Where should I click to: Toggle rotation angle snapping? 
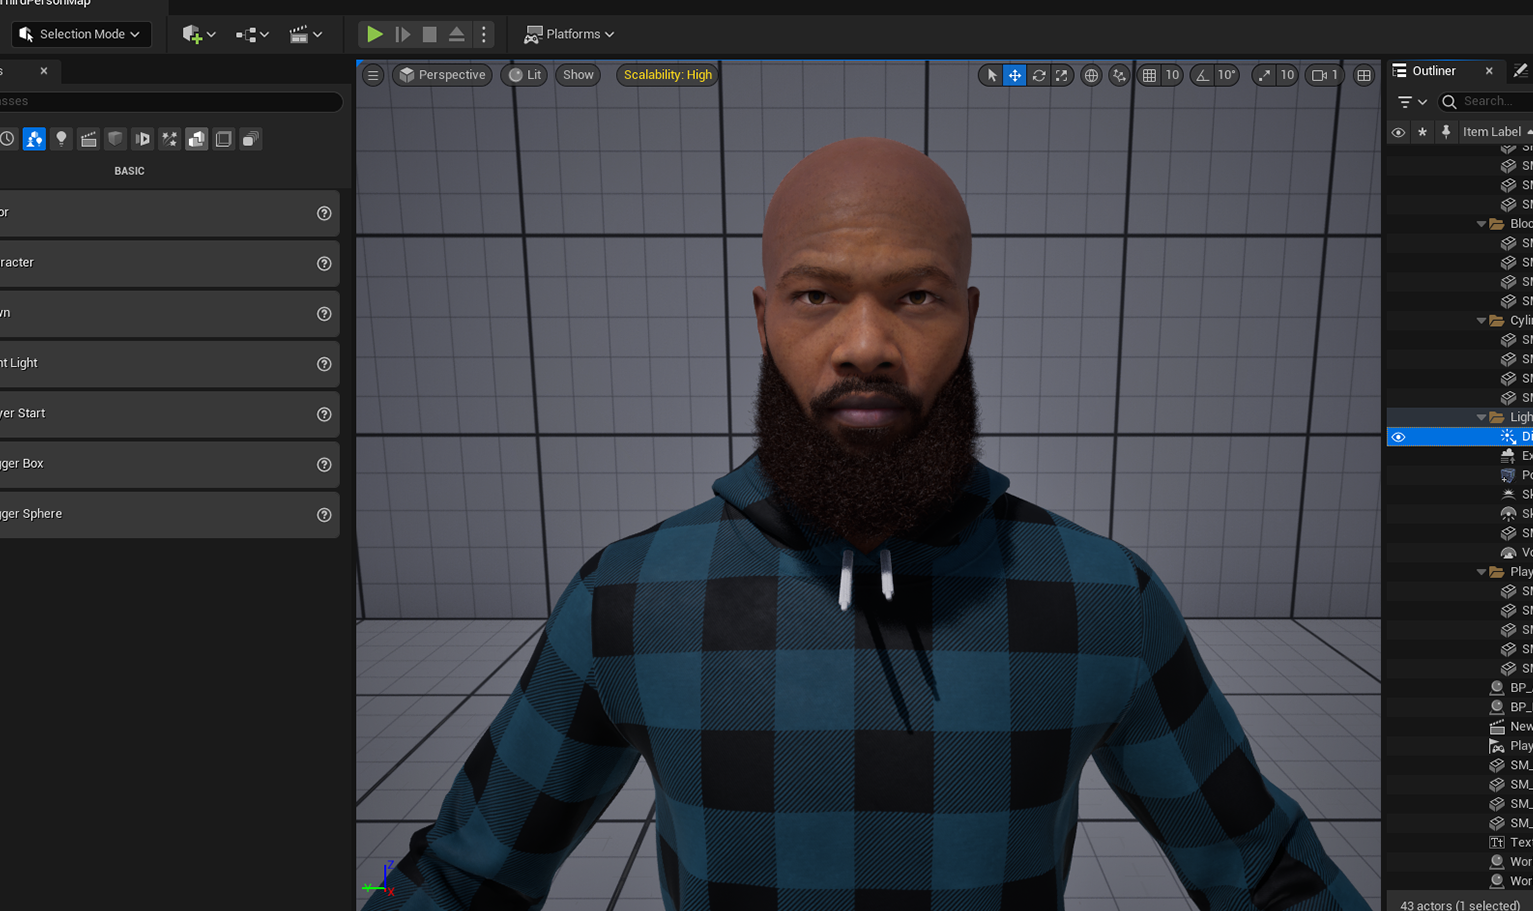tap(1202, 75)
